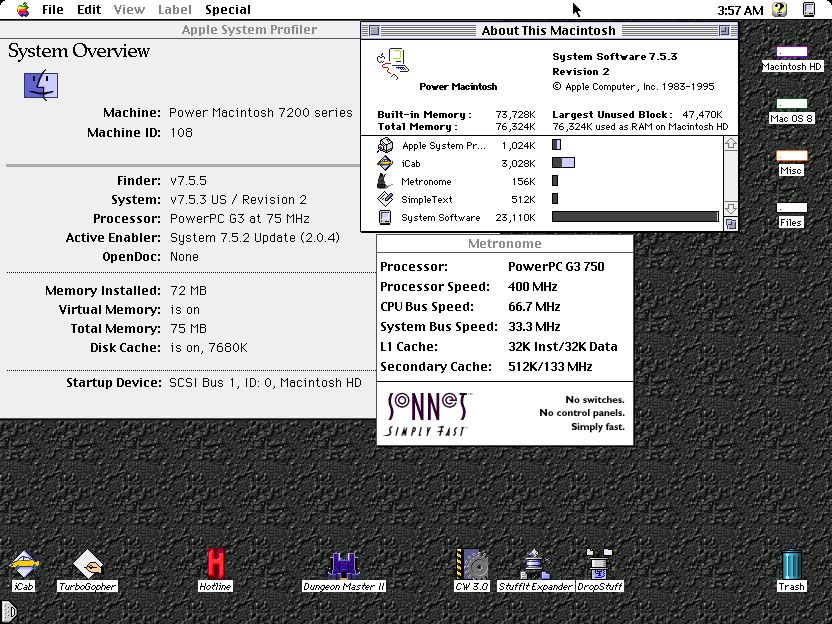Select the Dungeon Master II icon
This screenshot has height=624, width=832.
[x=344, y=565]
